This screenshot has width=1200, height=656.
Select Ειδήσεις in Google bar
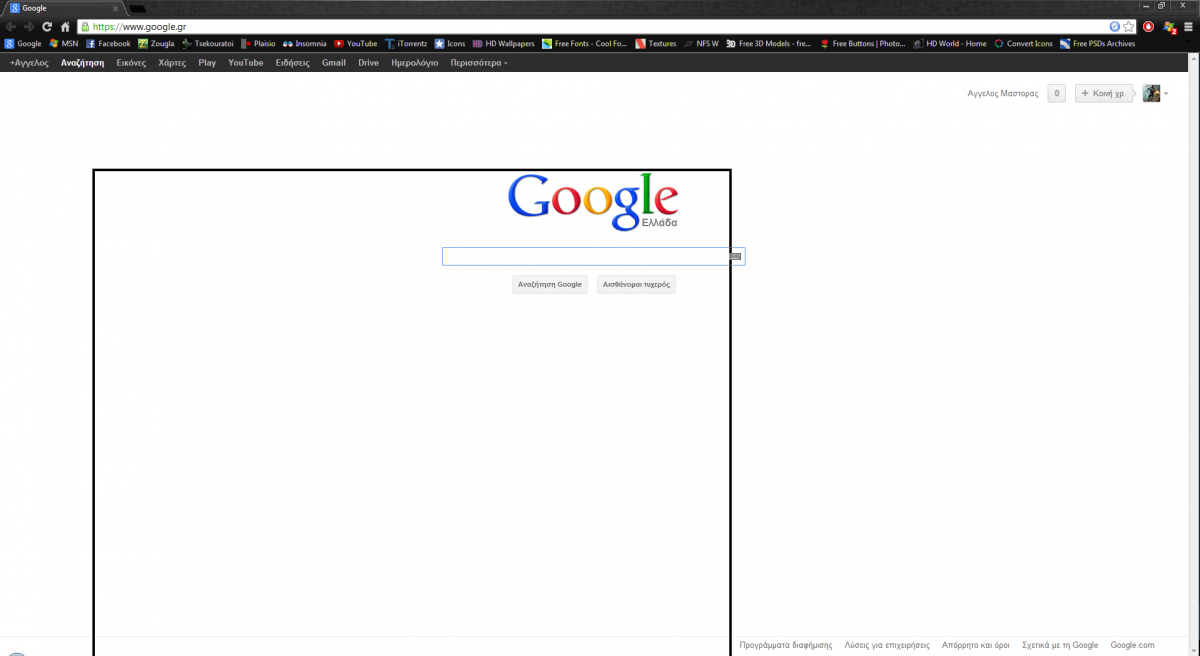pos(293,63)
